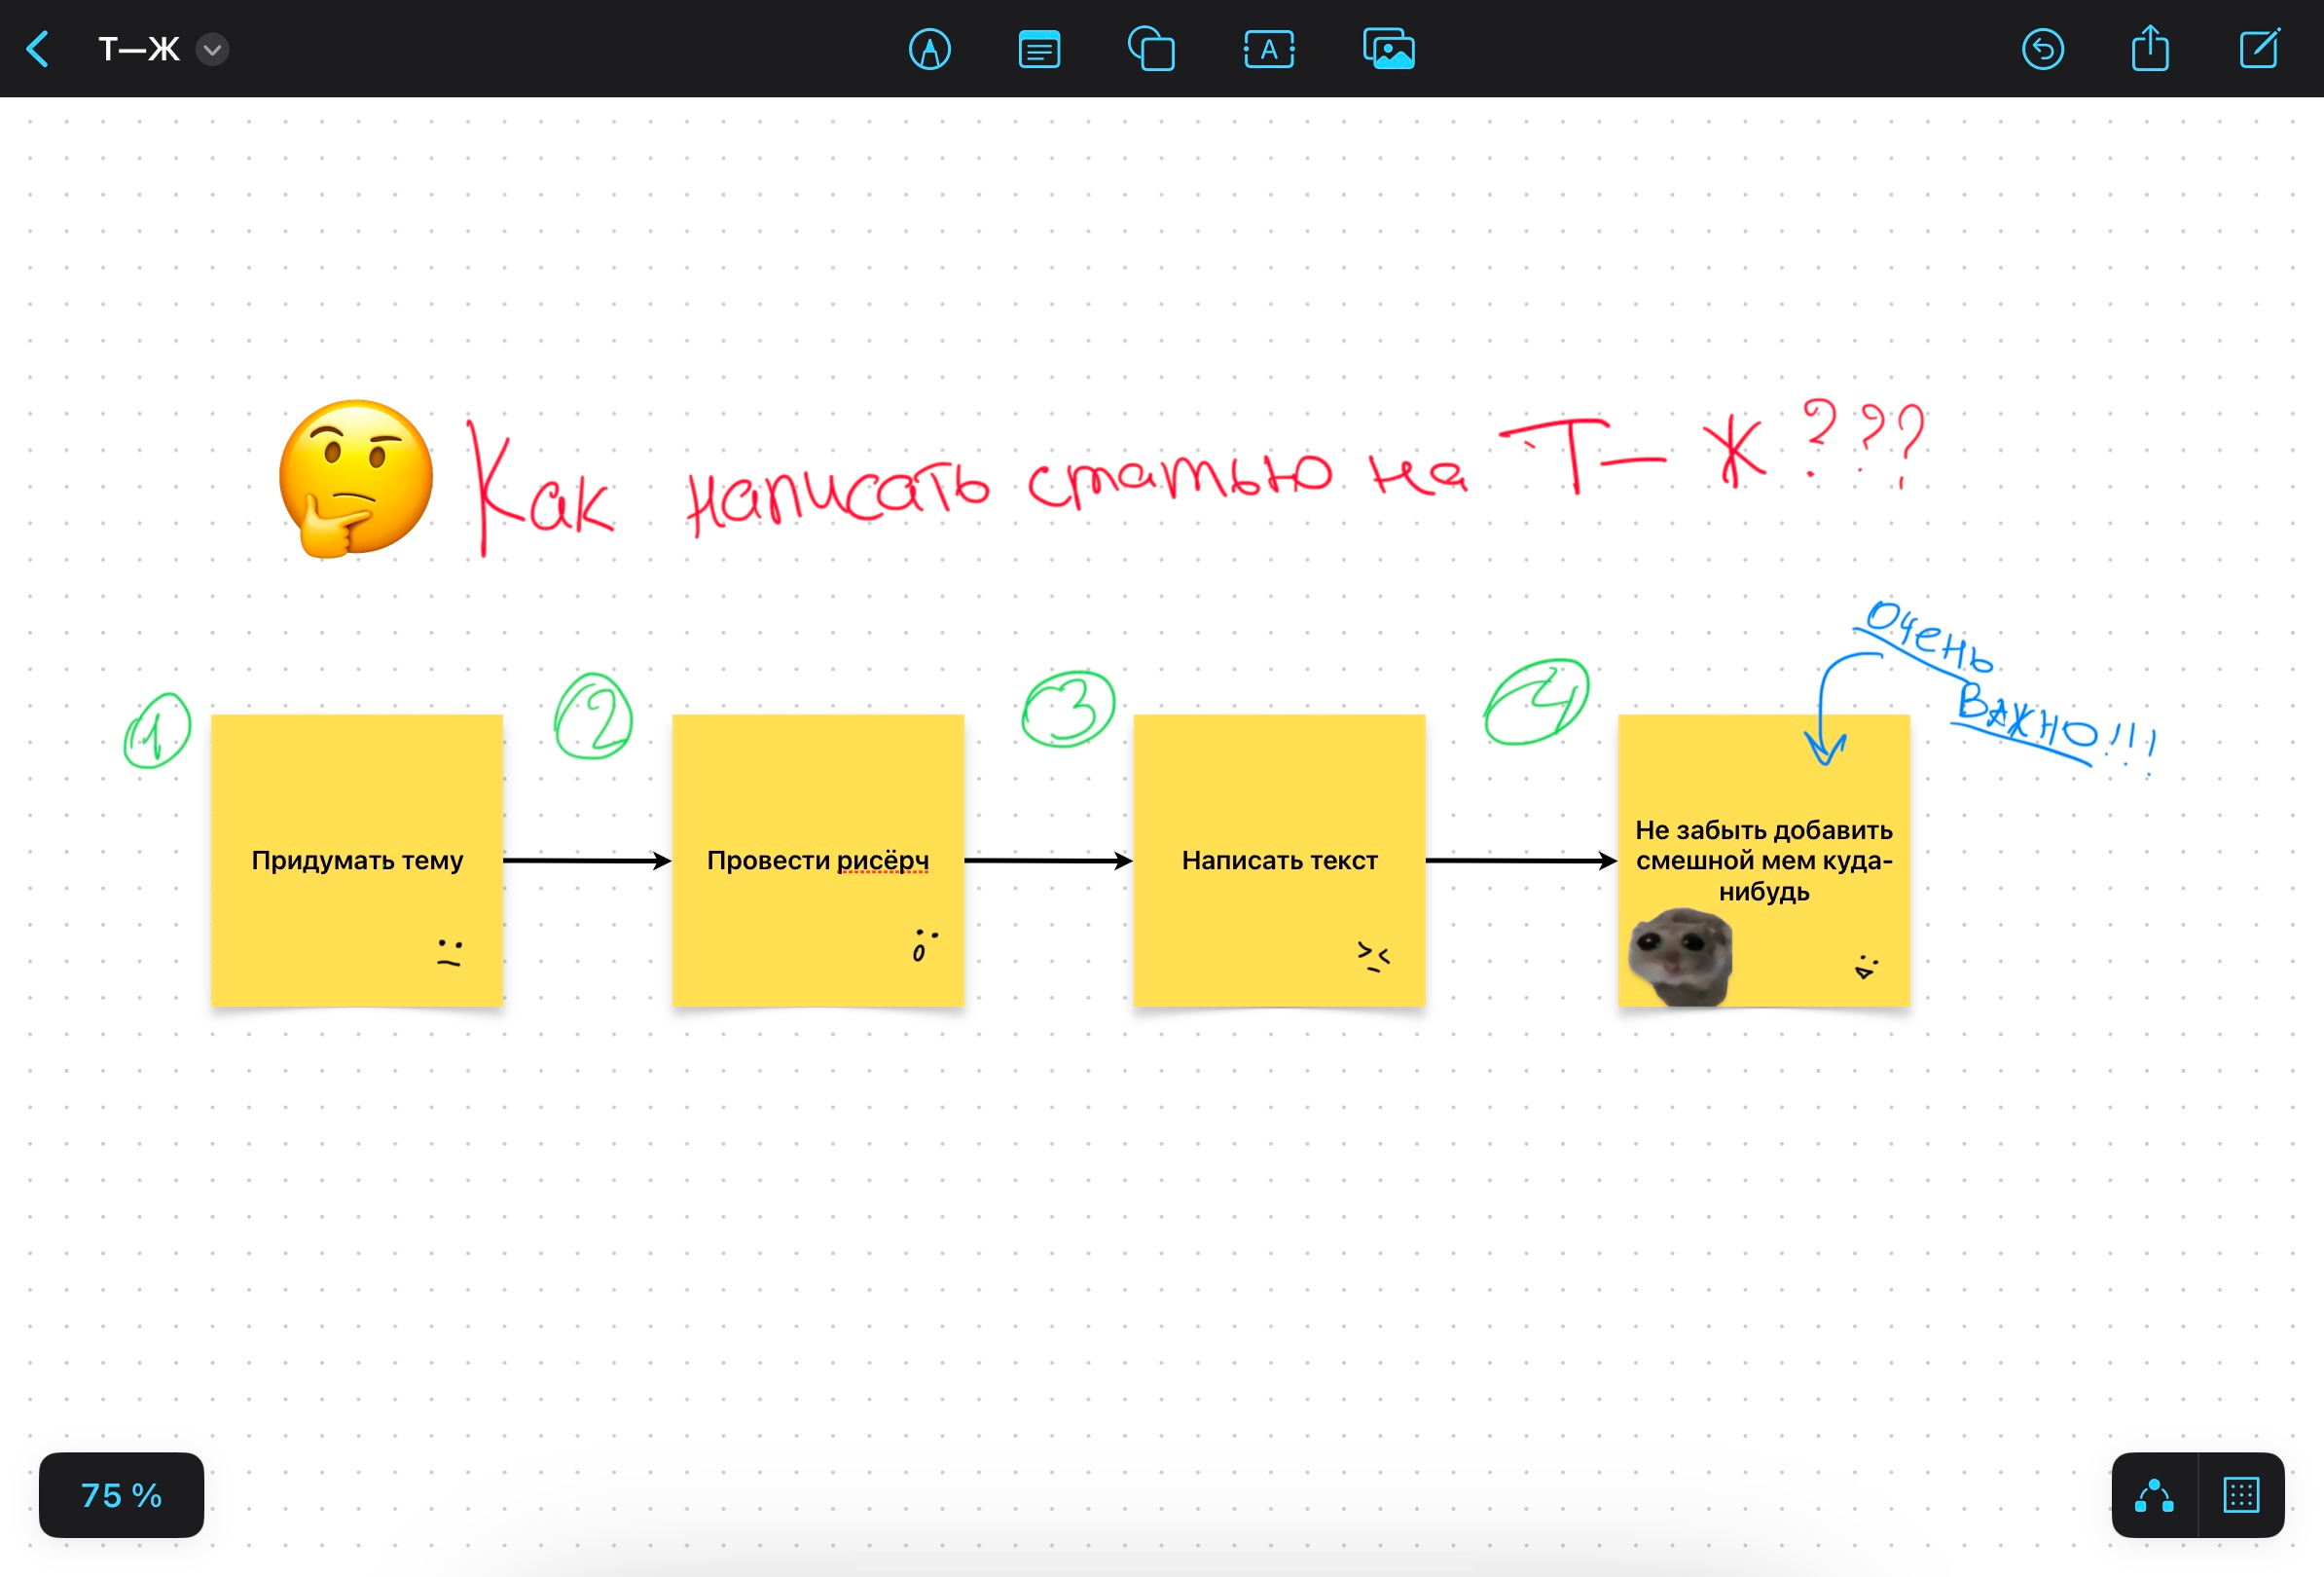Undo the last action
The width and height of the screenshot is (2324, 1577).
[2043, 49]
